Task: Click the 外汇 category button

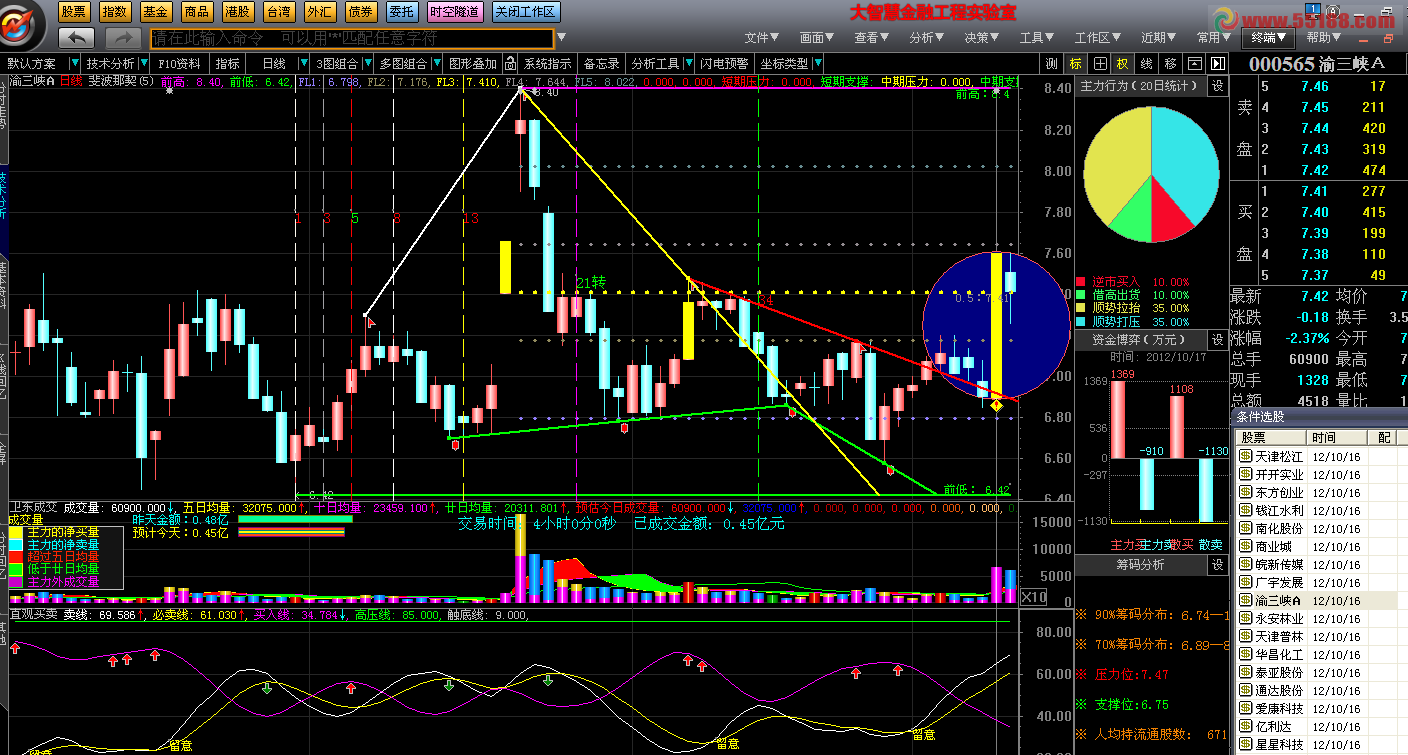Action: 319,12
